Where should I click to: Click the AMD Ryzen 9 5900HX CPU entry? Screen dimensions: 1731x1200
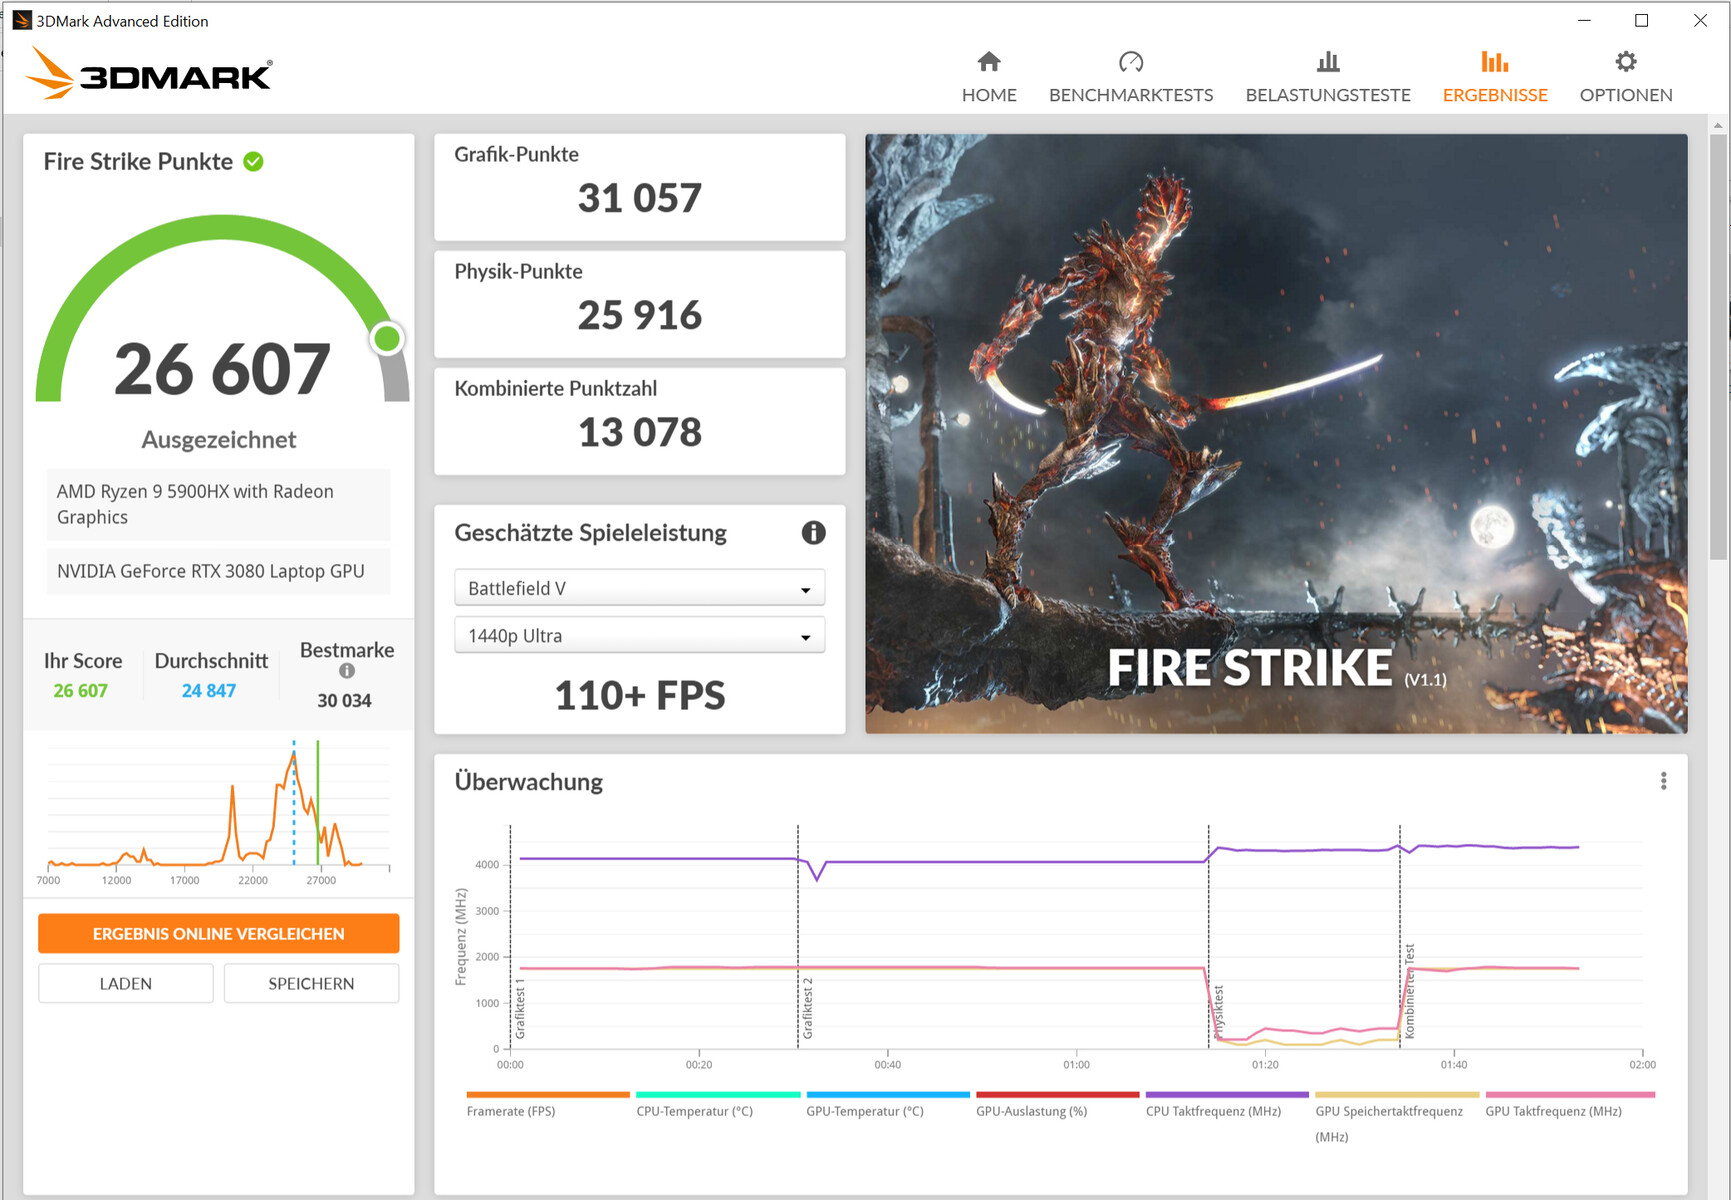tap(219, 504)
